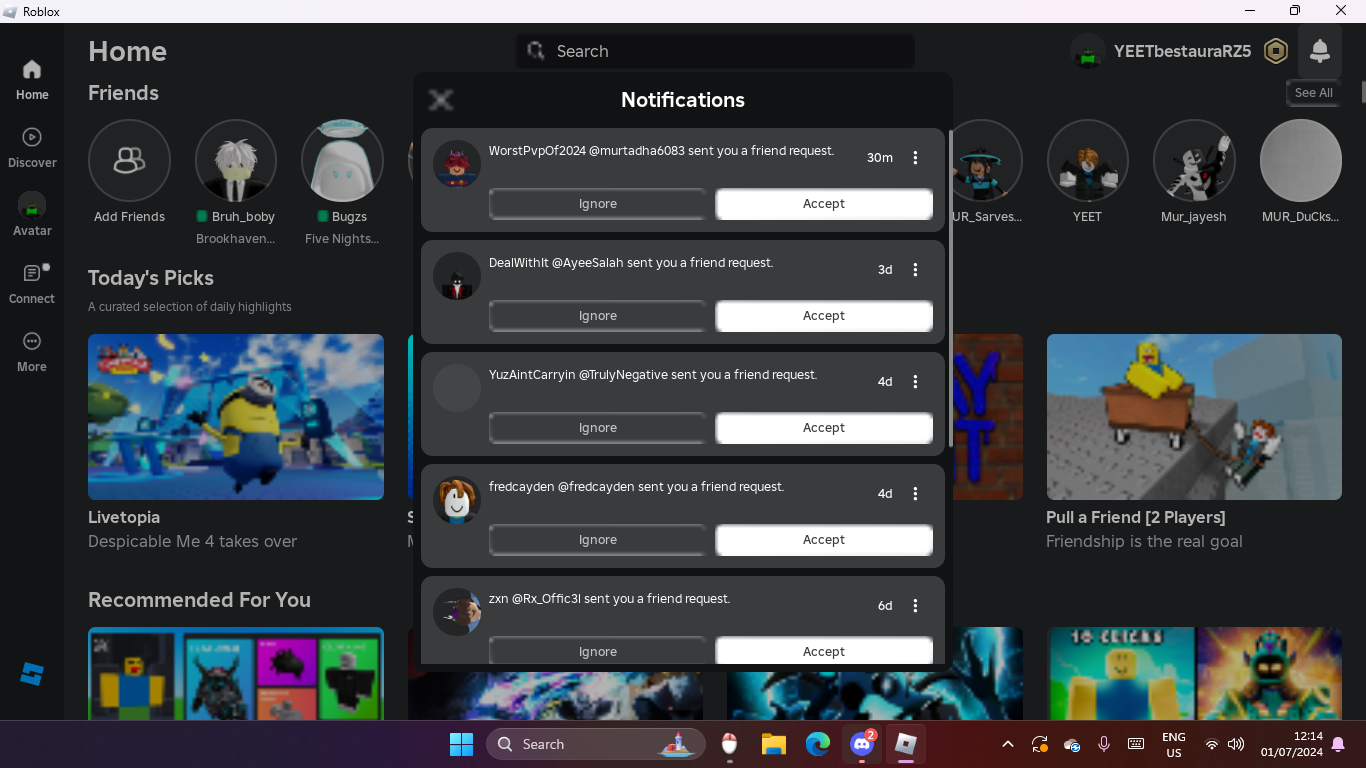
Task: Open YEETbestauraRZ5 profile avatar icon
Action: (x=1087, y=51)
